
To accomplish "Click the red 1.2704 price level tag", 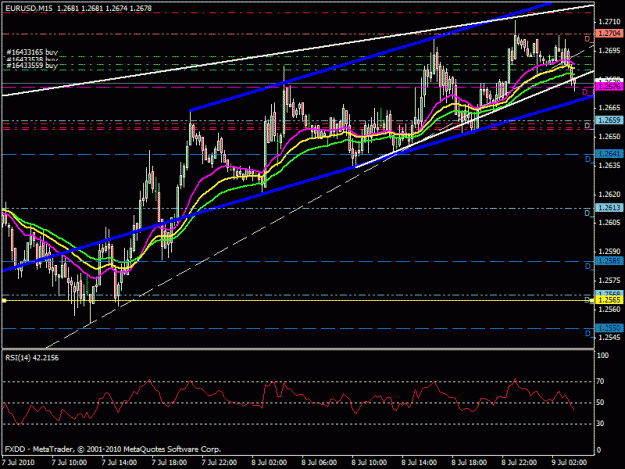I will pyautogui.click(x=609, y=33).
